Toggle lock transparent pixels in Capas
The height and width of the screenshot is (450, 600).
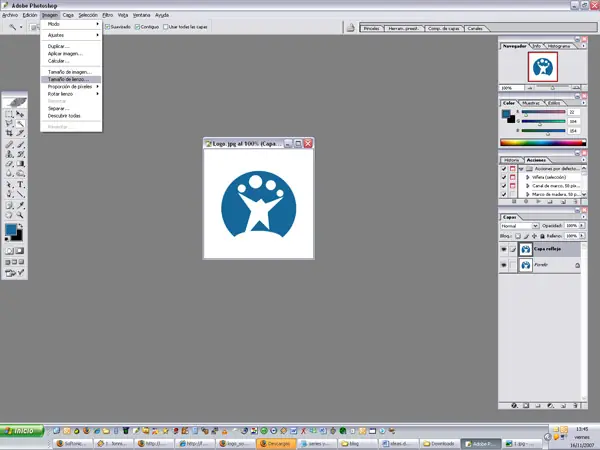click(518, 236)
